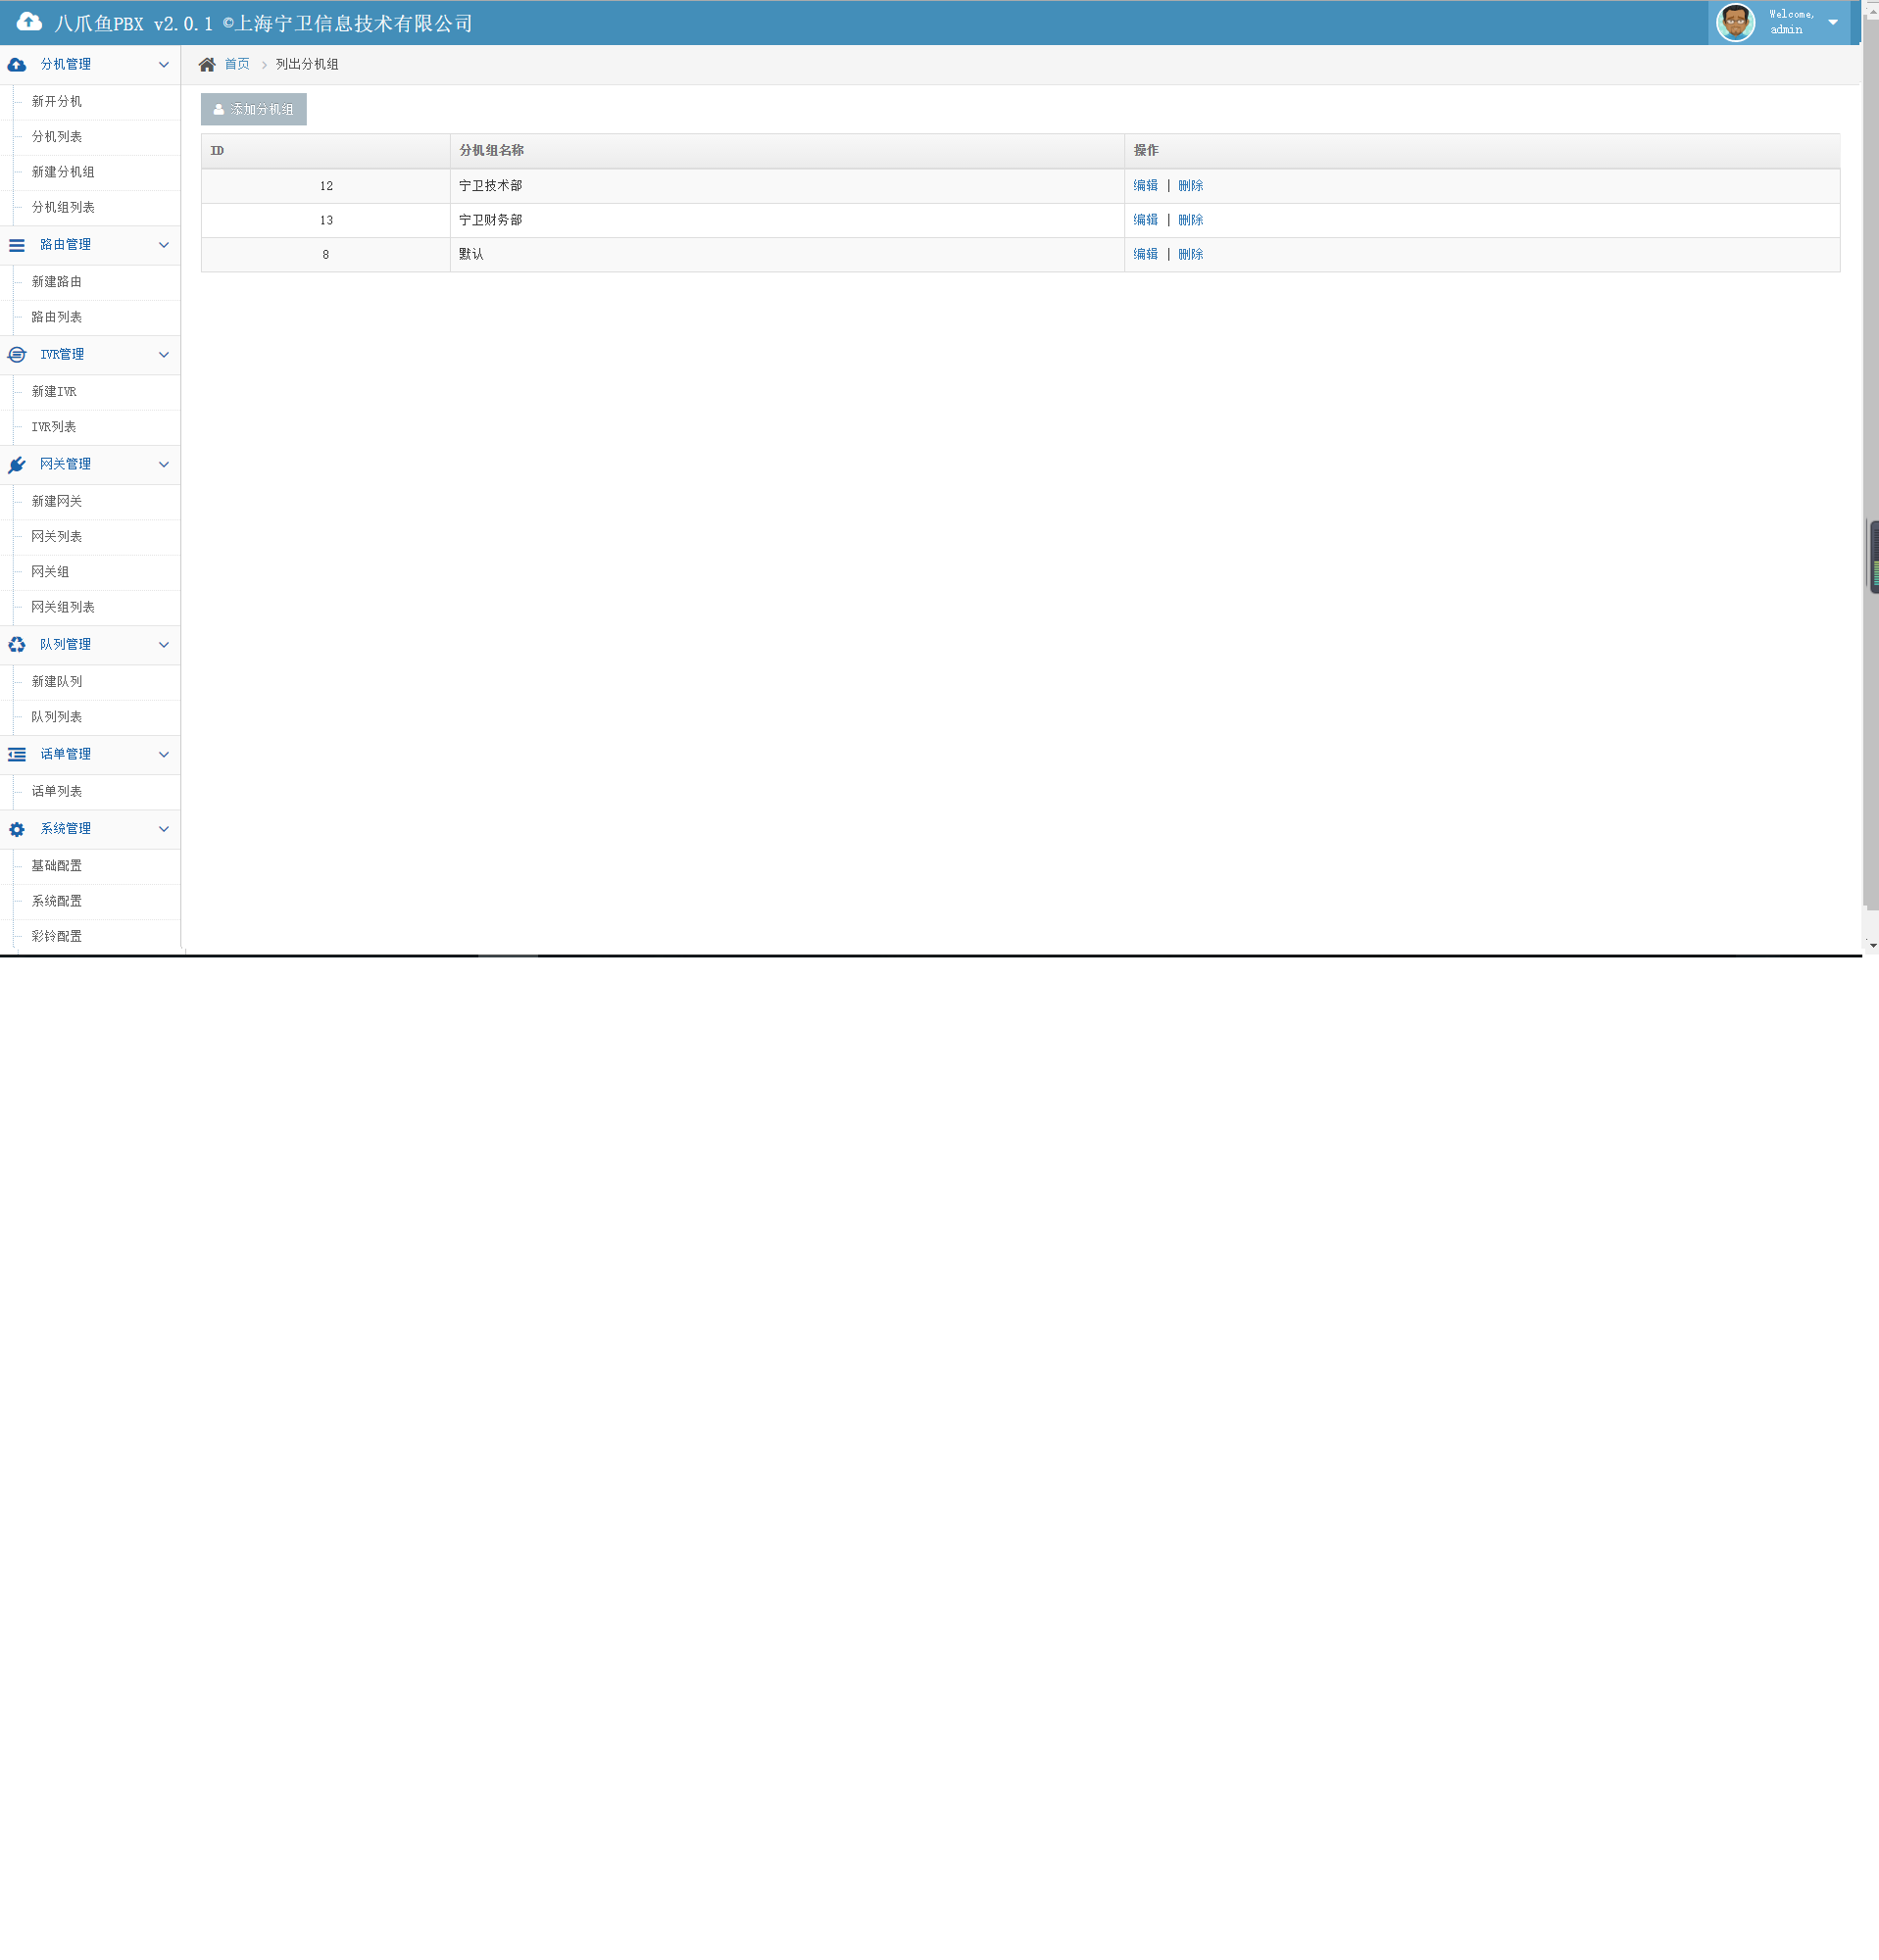Click the 添加分机组 button
The height and width of the screenshot is (1960, 1879).
pyautogui.click(x=254, y=109)
